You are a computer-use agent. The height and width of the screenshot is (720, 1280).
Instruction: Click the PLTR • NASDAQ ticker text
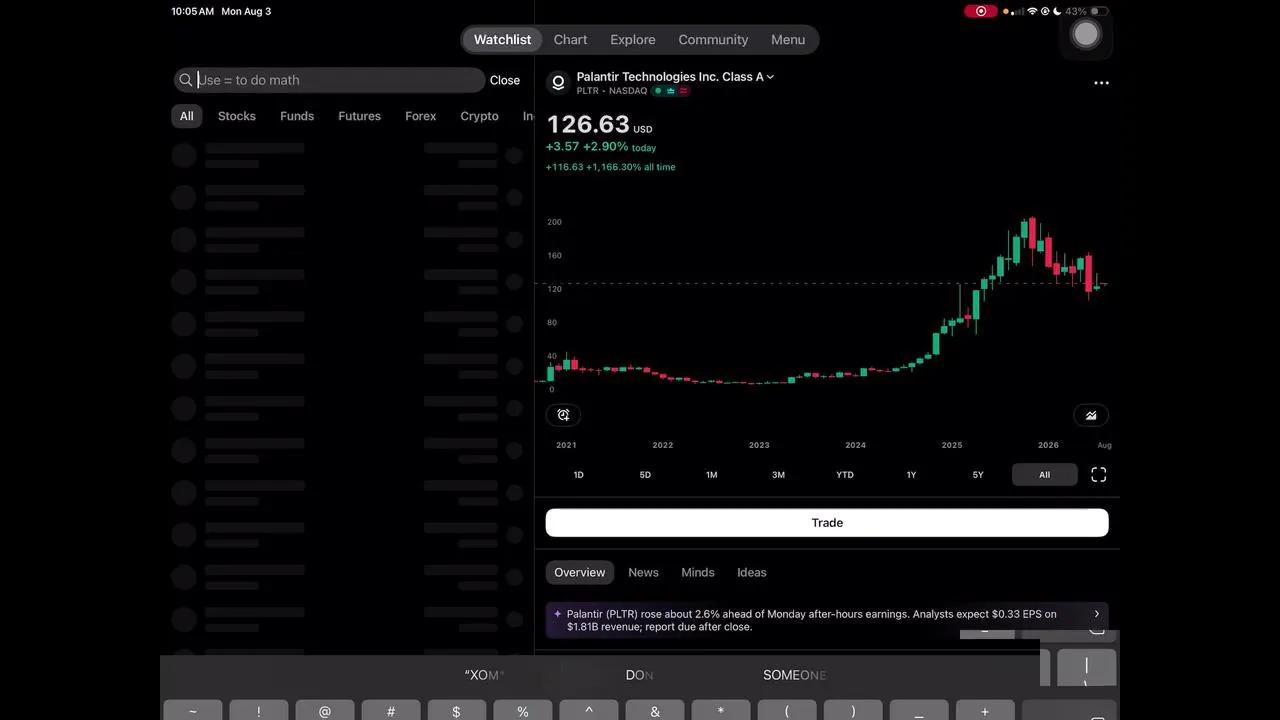[612, 91]
